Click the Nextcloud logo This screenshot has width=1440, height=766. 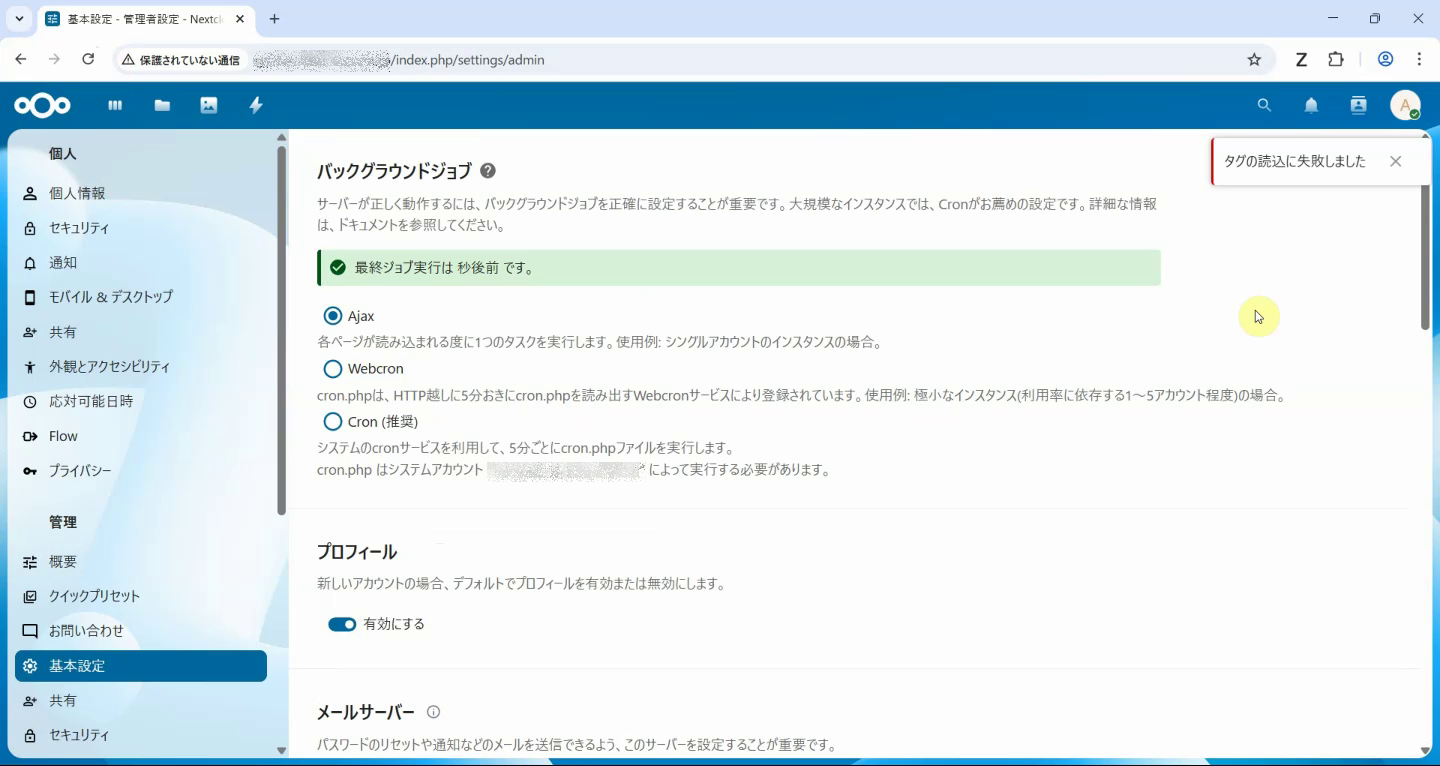coord(42,105)
